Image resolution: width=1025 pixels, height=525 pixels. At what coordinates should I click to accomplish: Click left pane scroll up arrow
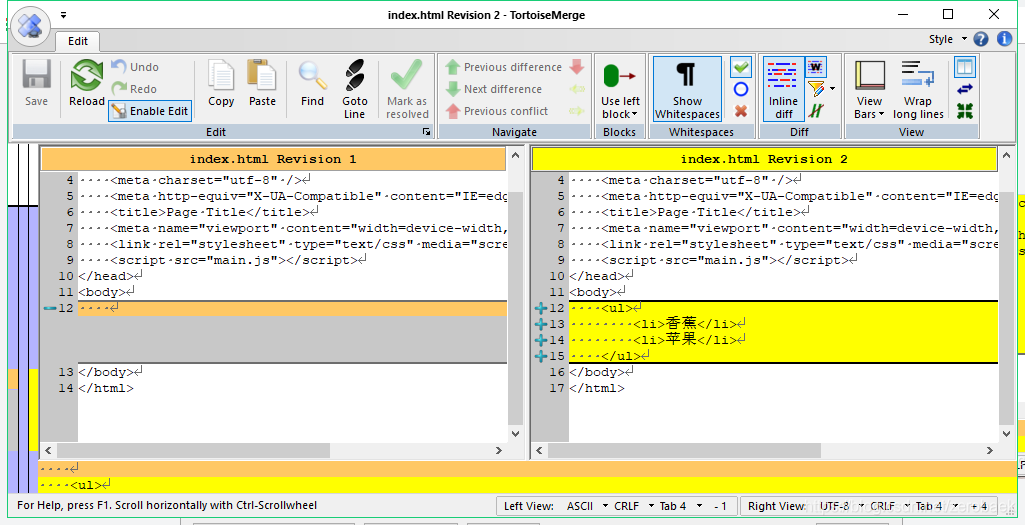click(515, 156)
